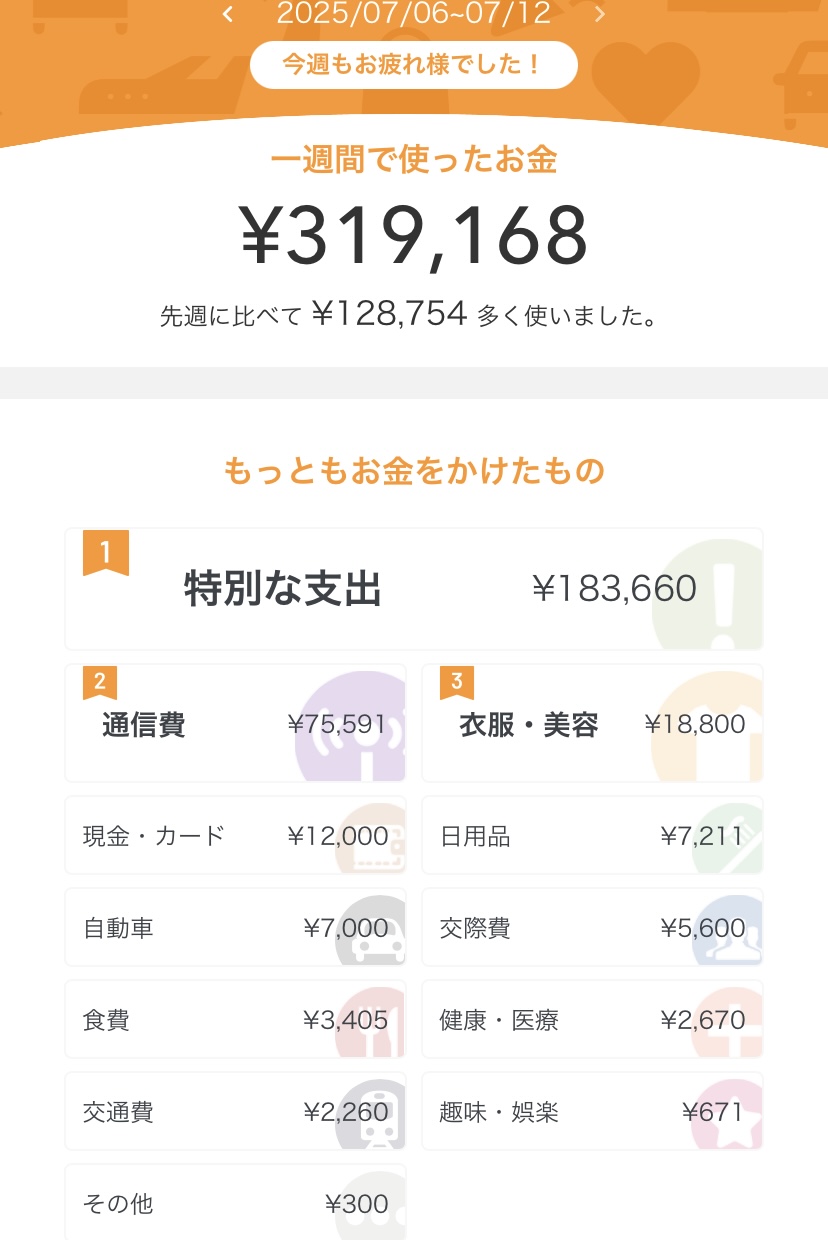The image size is (828, 1240).
Task: Open the 日用品 category row
Action: (591, 836)
